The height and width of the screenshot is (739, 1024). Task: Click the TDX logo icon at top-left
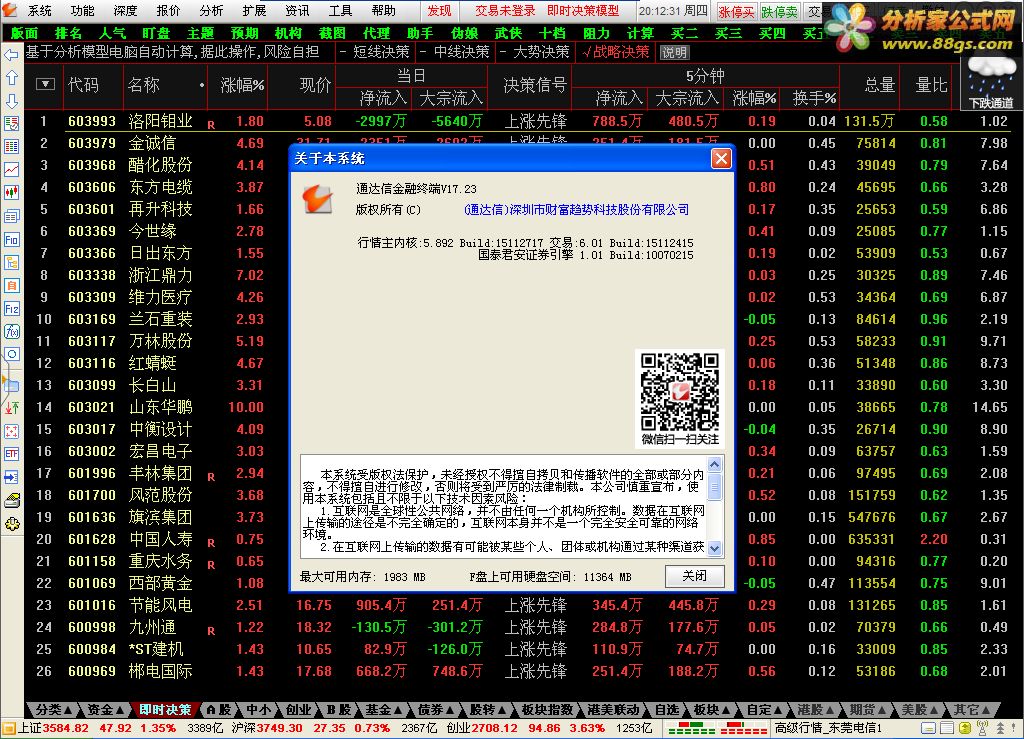(x=10, y=9)
